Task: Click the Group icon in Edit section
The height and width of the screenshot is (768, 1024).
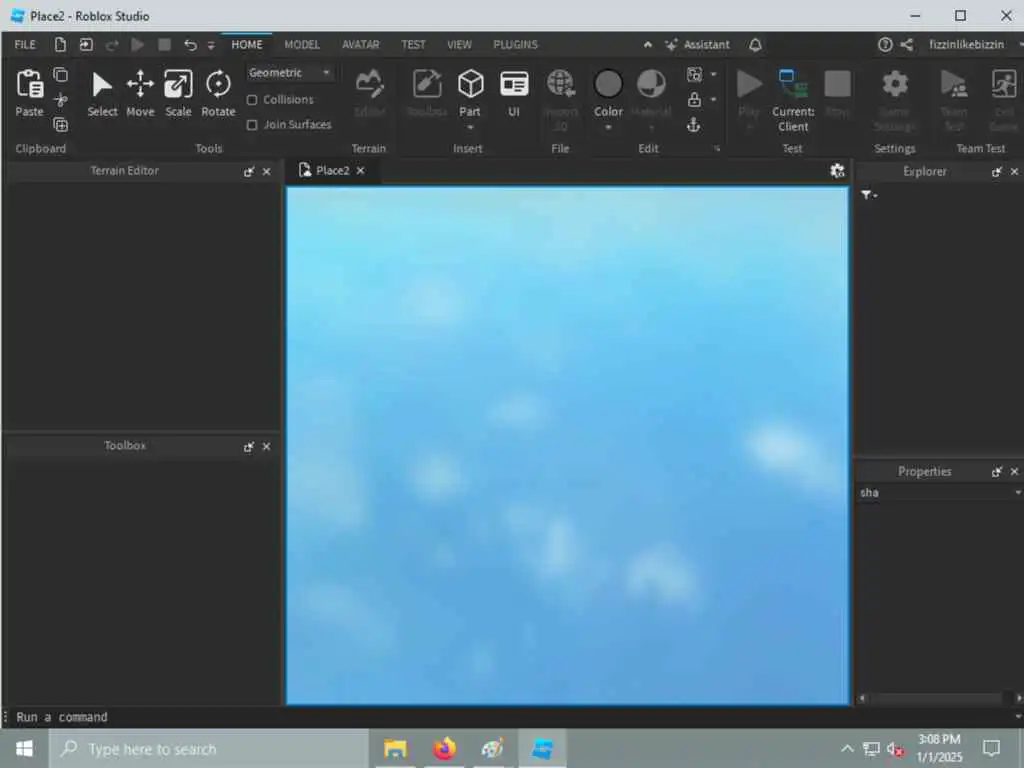Action: [694, 74]
